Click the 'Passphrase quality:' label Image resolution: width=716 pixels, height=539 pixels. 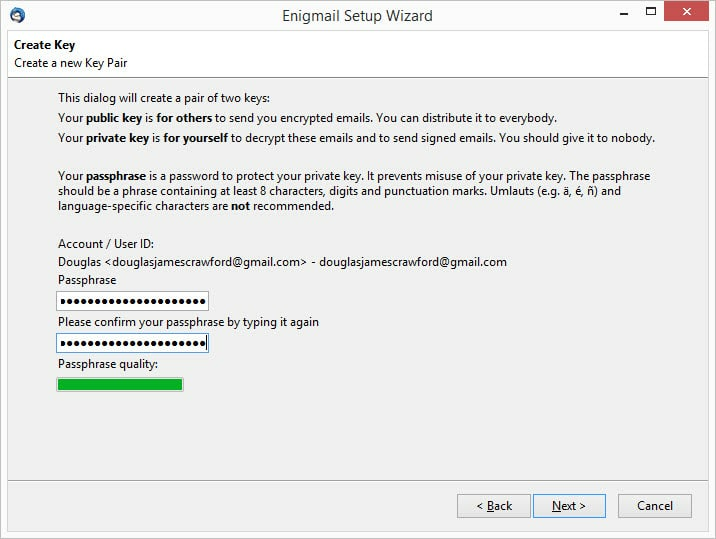tap(108, 364)
